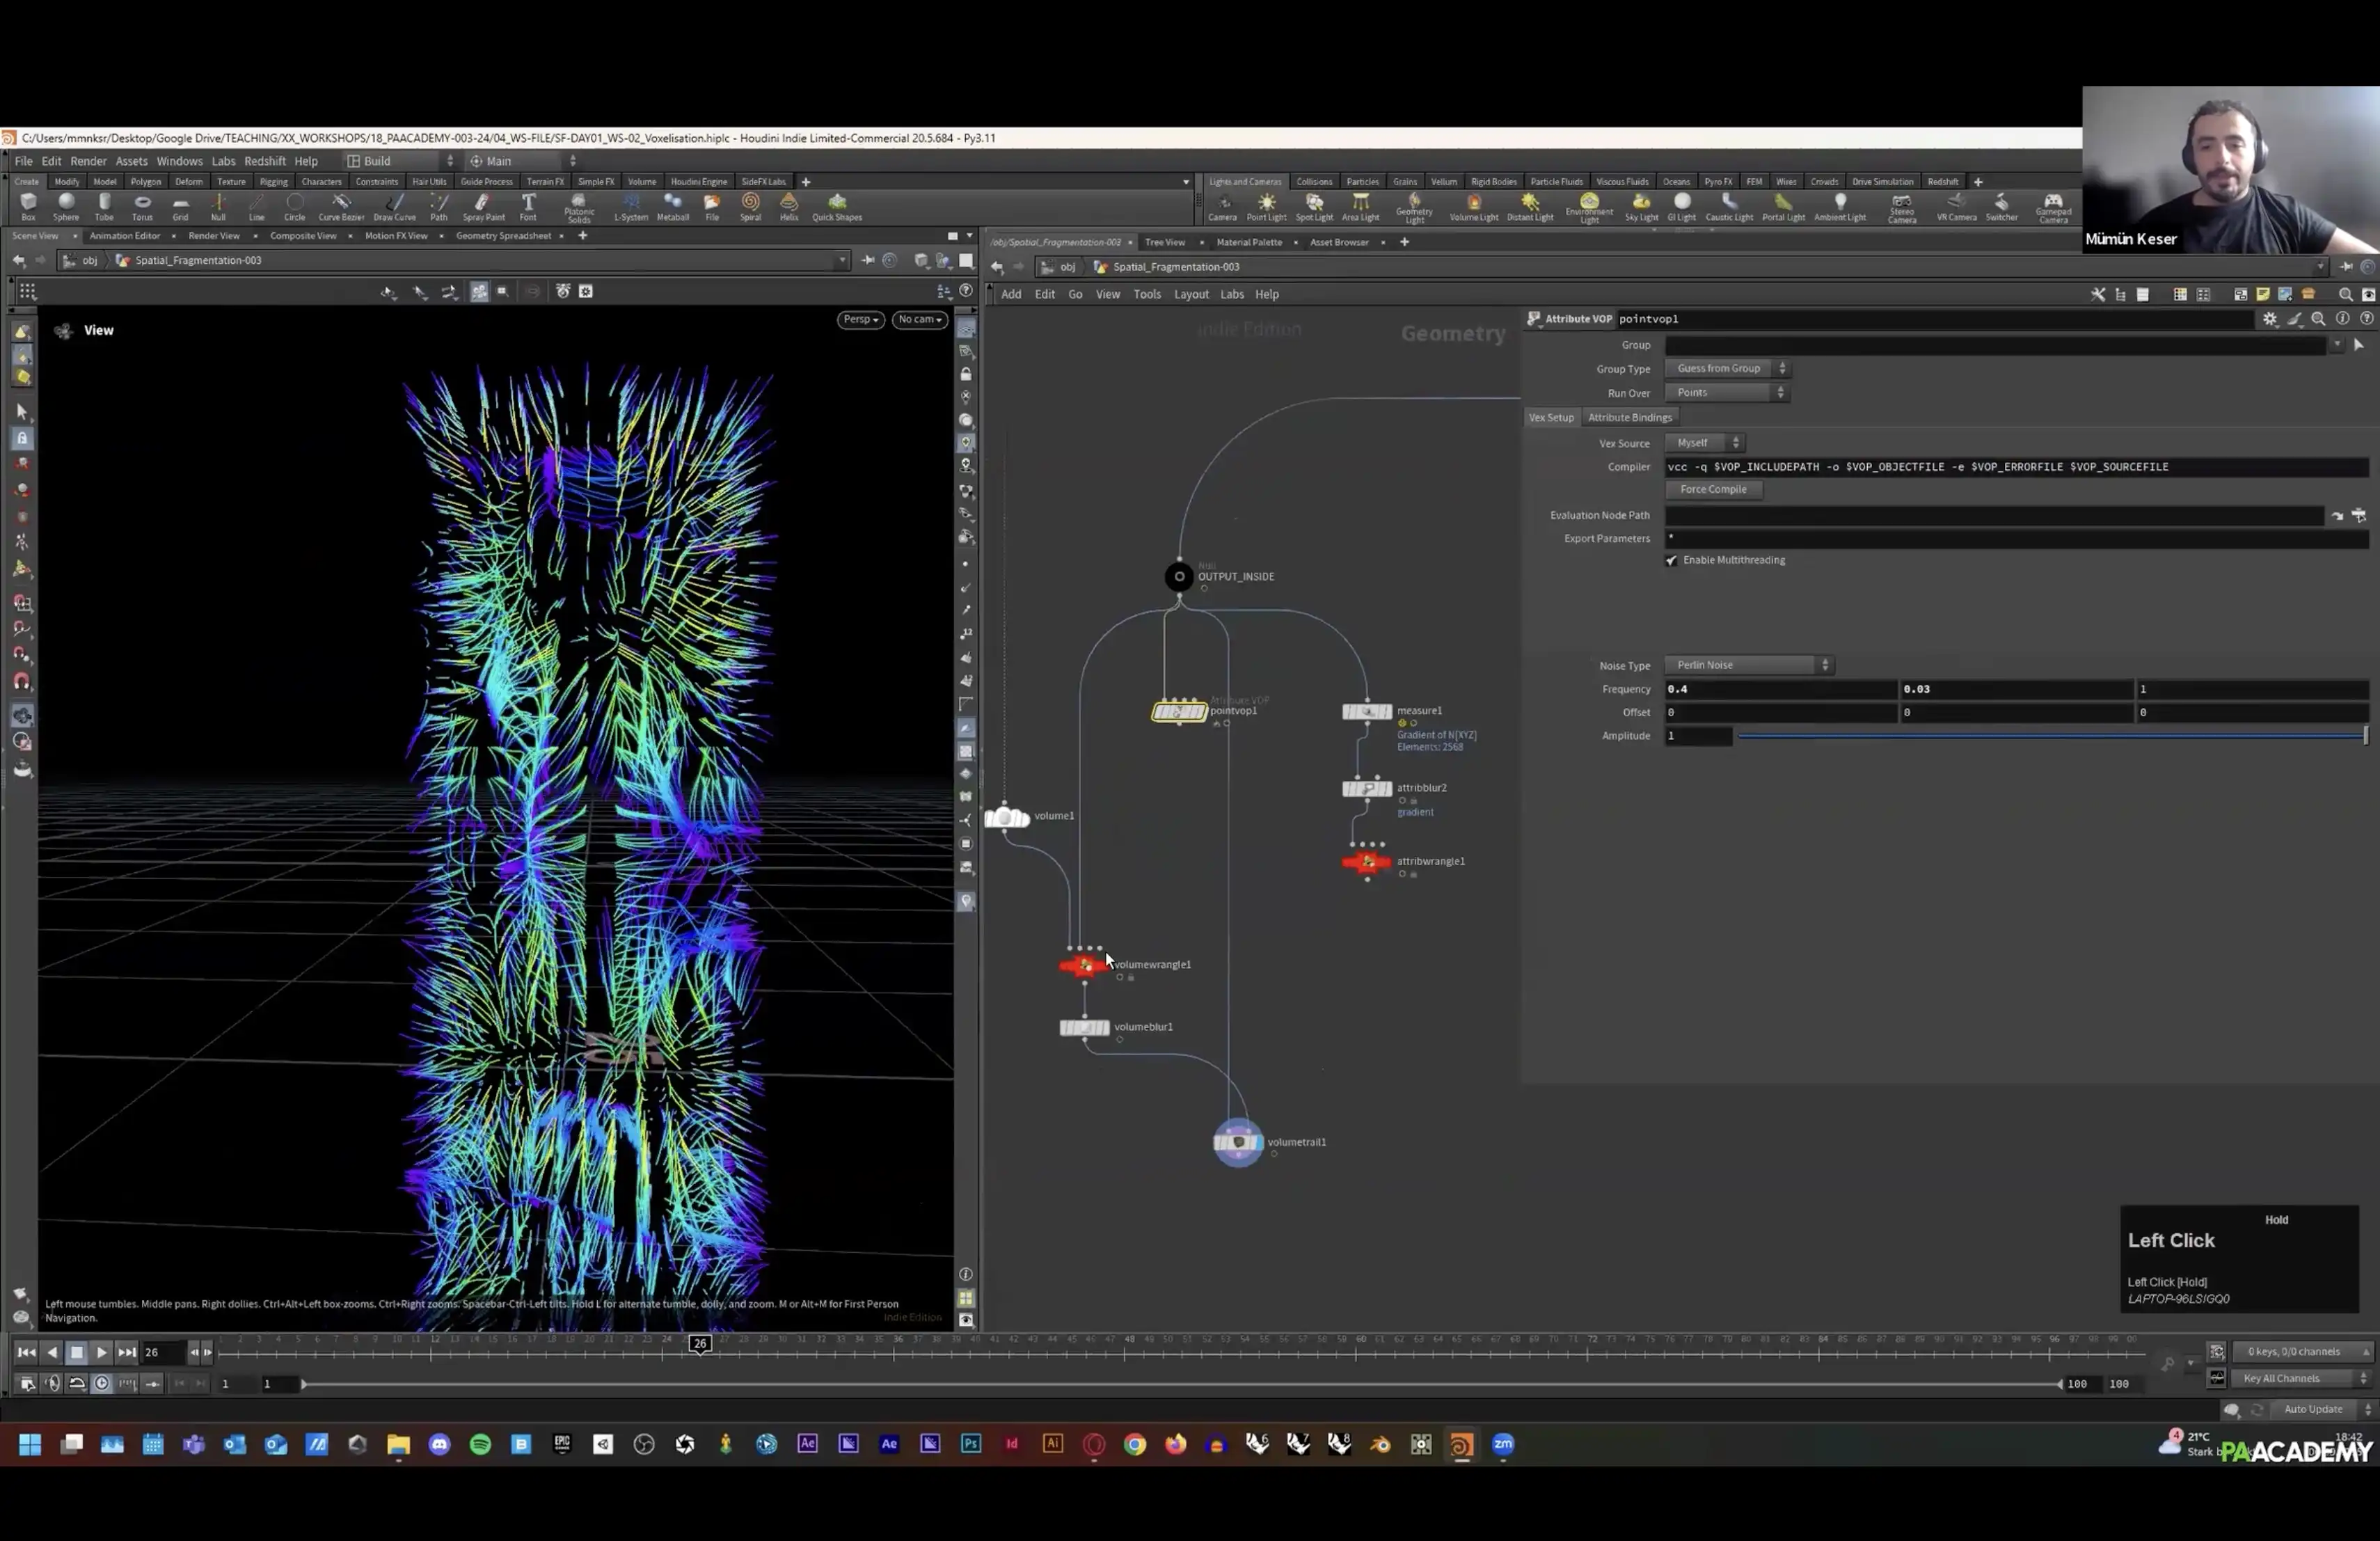Screen dimensions: 2380x1541
Task: Add an Environment Light from shelf
Action: [x=1589, y=208]
